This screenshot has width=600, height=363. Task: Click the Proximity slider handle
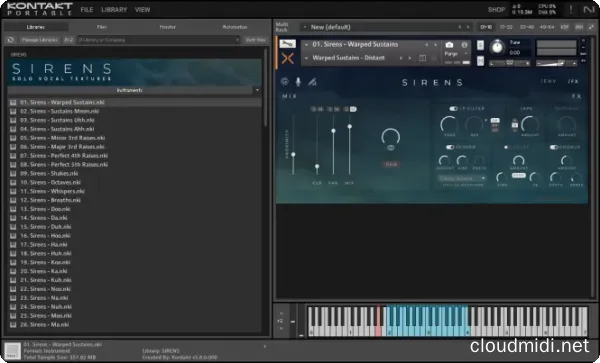pos(293,155)
